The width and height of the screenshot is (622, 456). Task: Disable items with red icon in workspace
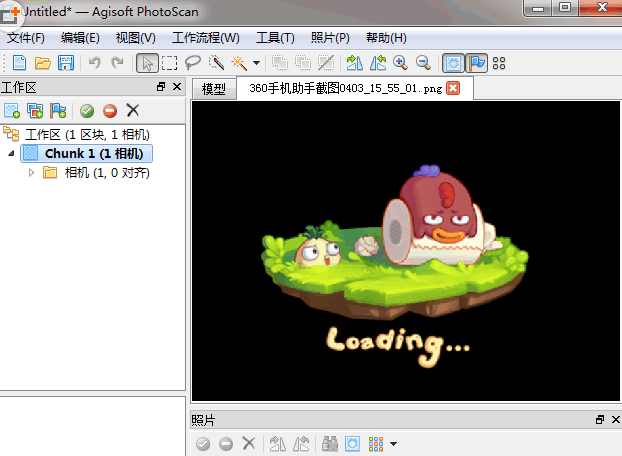pos(110,111)
